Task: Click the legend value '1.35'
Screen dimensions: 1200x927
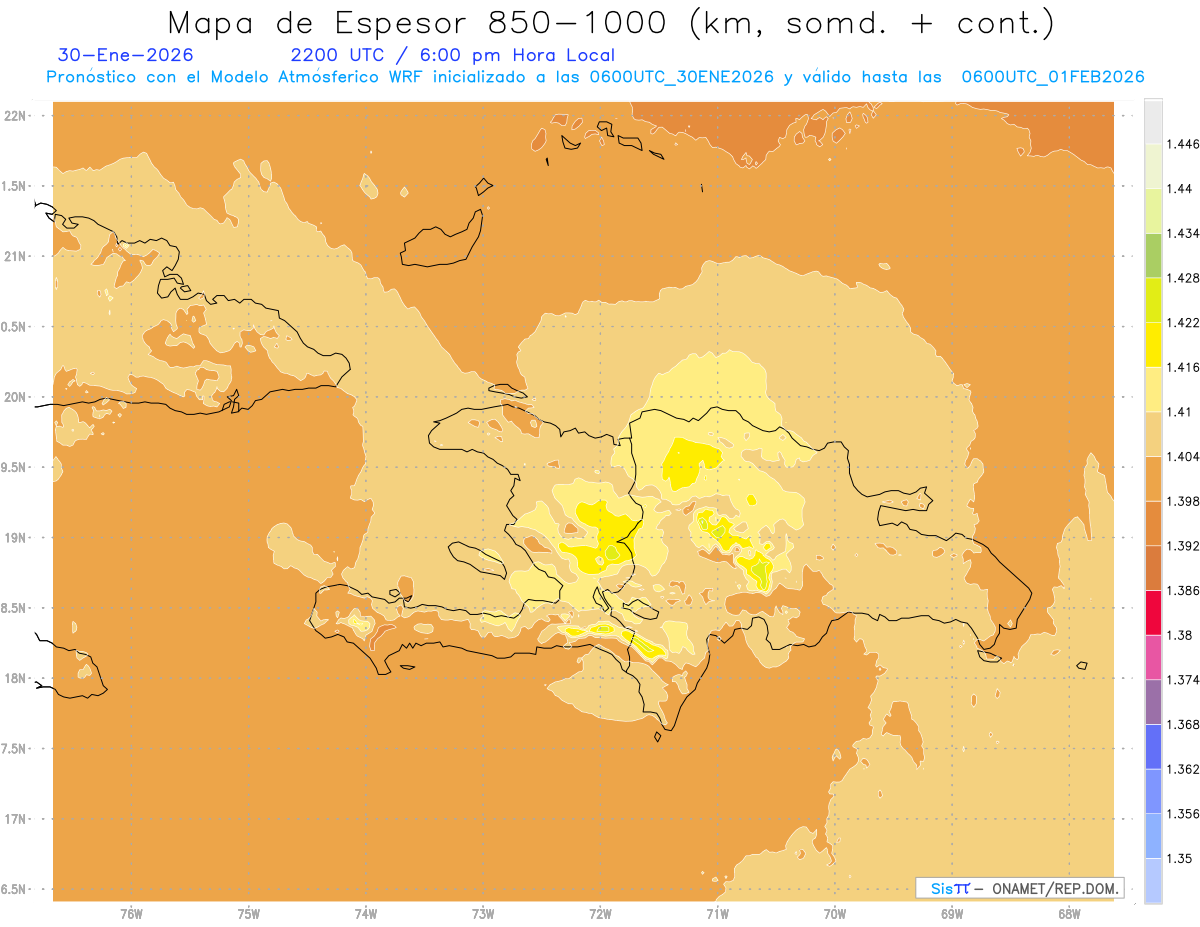Action: [1180, 858]
